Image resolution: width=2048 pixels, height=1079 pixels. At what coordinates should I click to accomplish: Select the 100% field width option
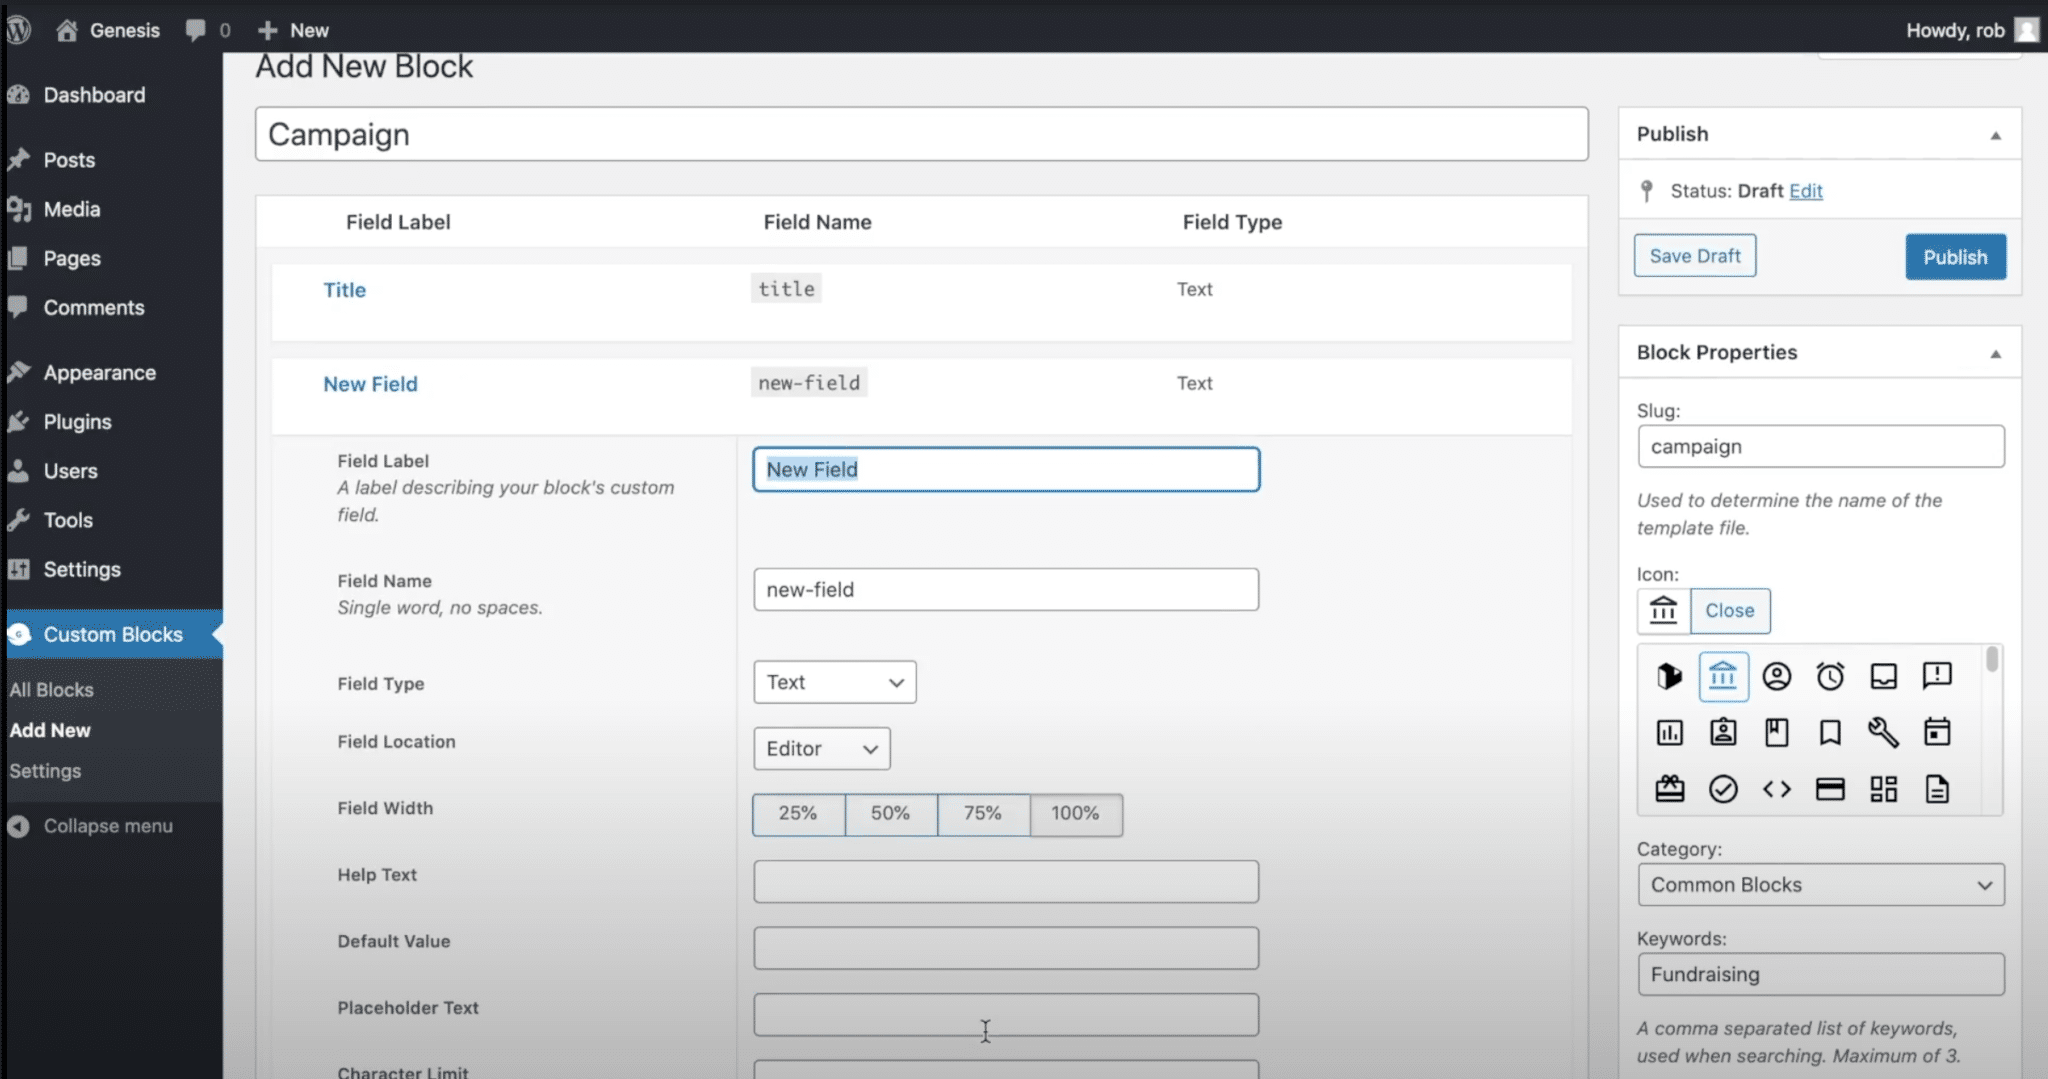(x=1075, y=814)
